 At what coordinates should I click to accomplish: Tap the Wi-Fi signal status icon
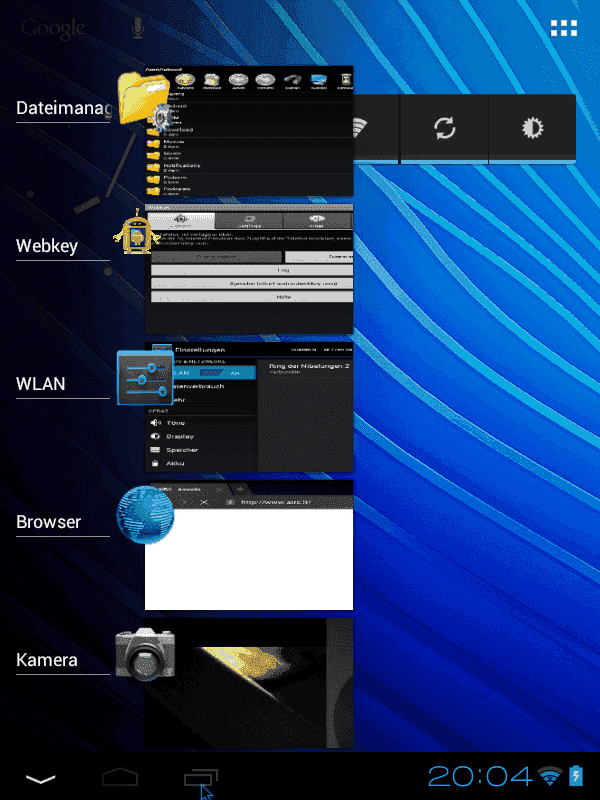(x=550, y=777)
